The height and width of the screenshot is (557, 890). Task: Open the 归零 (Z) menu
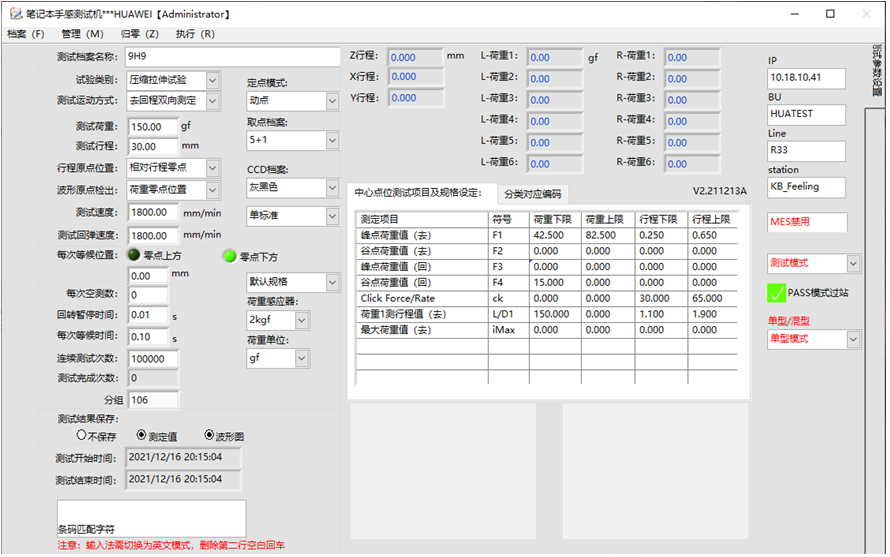coord(139,34)
